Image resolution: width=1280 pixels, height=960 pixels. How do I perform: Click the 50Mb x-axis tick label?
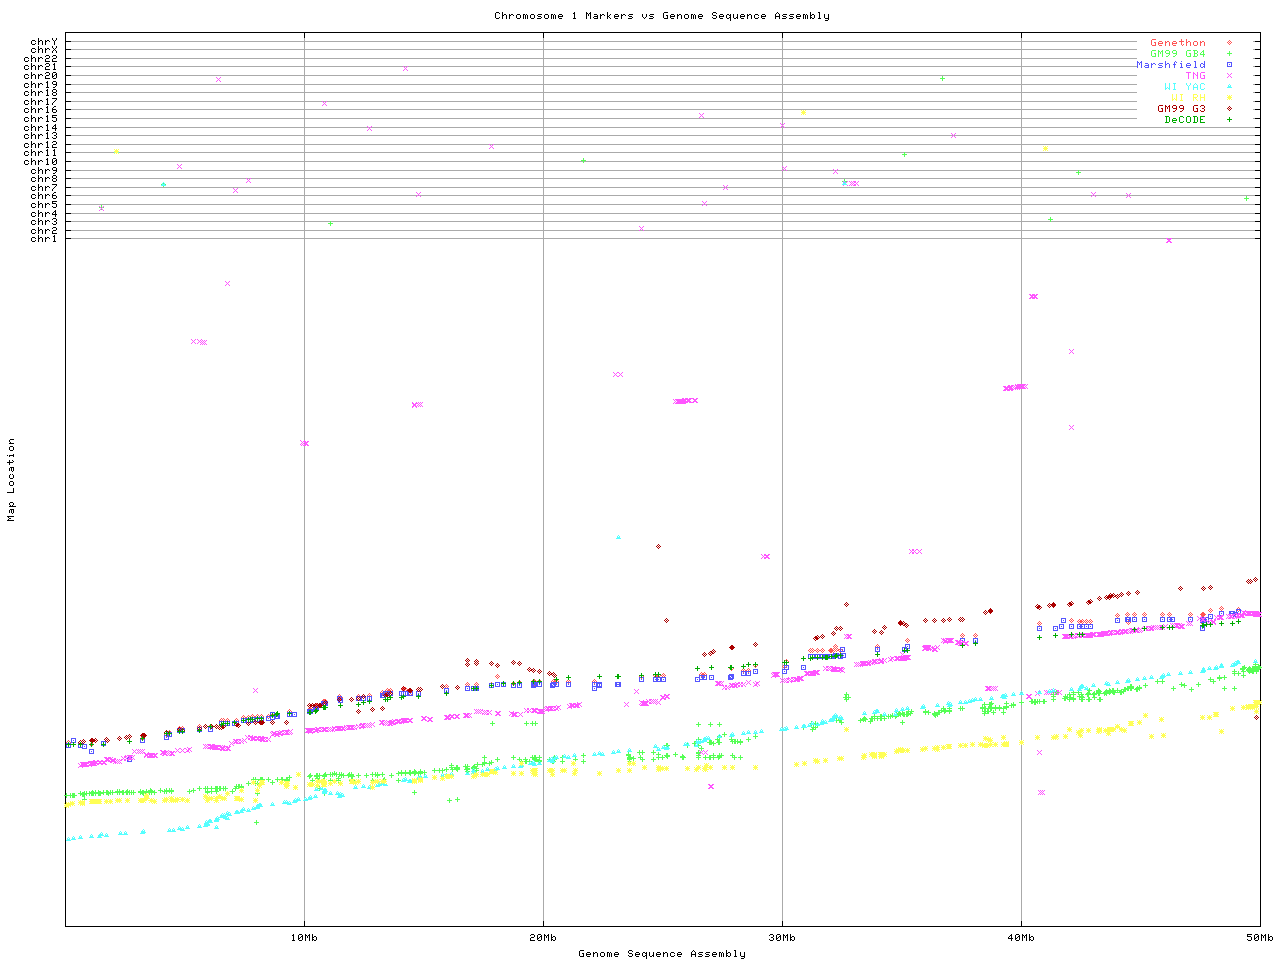click(1259, 938)
